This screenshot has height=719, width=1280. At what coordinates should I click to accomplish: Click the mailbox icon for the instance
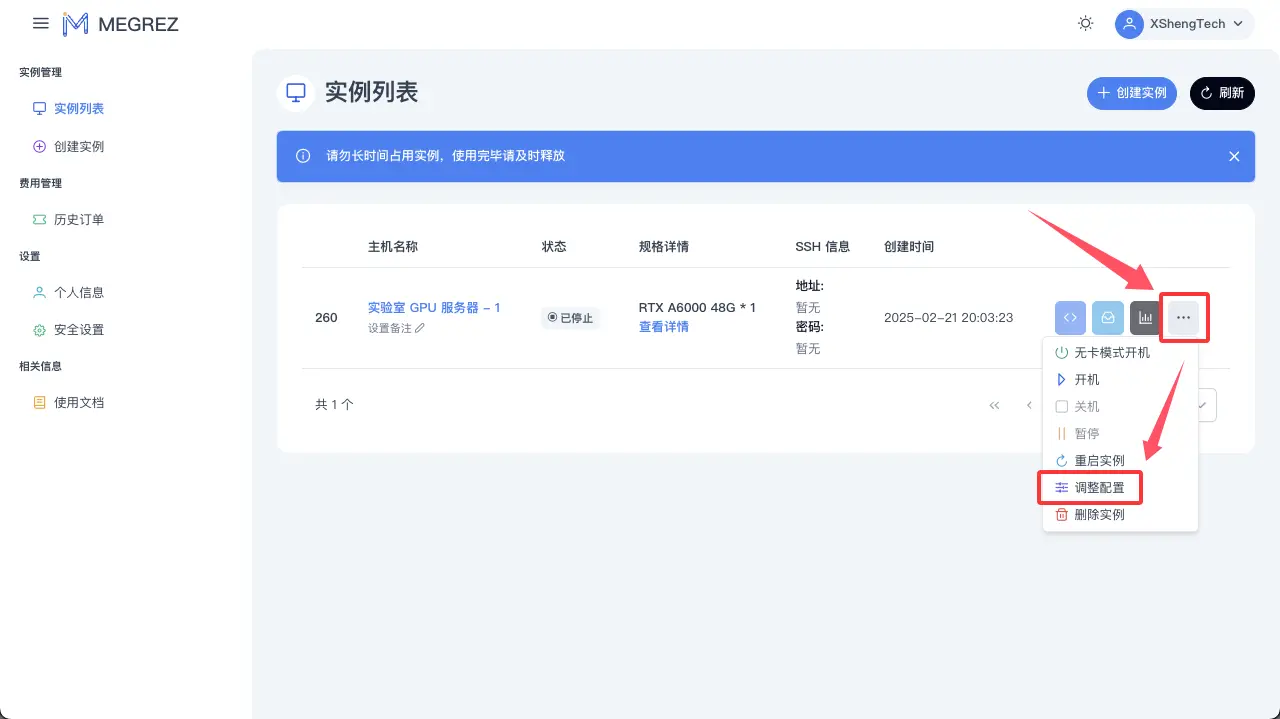1107,317
